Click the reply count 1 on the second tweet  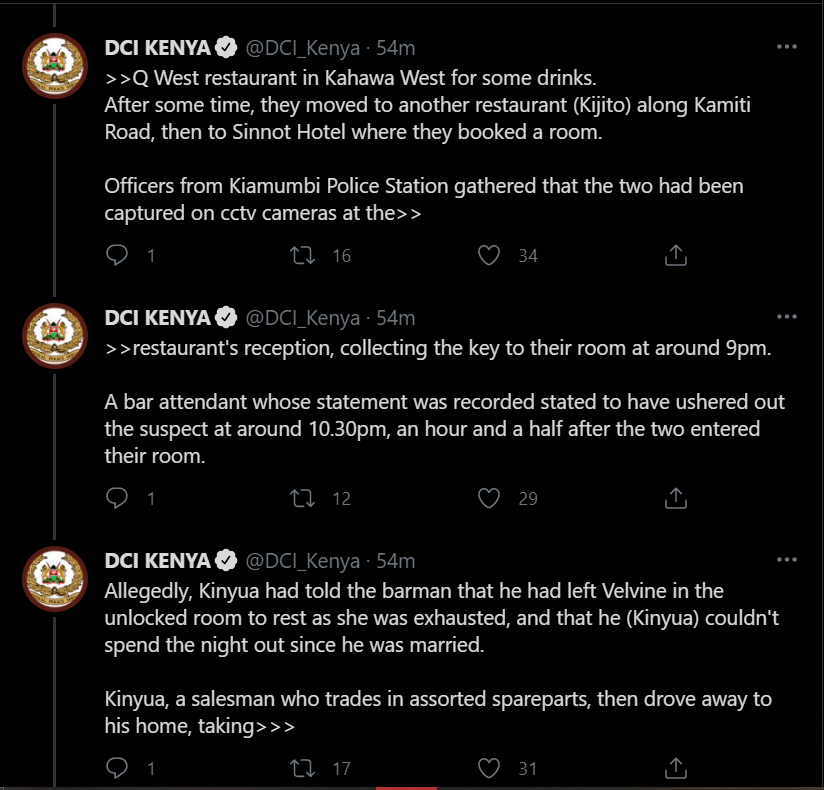click(x=150, y=498)
